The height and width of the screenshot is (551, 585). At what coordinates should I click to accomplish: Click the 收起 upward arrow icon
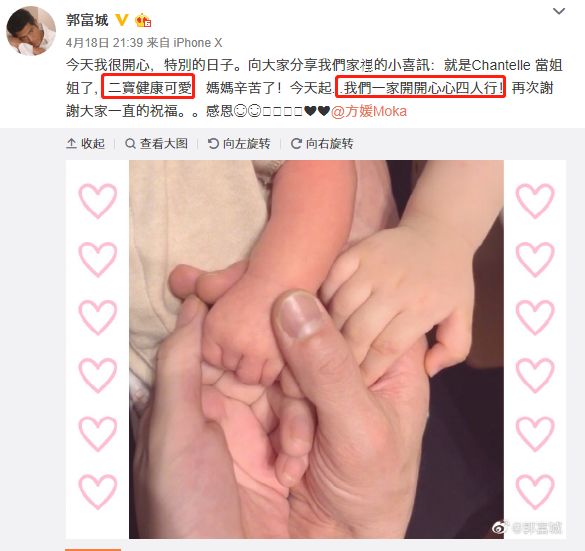pyautogui.click(x=71, y=144)
